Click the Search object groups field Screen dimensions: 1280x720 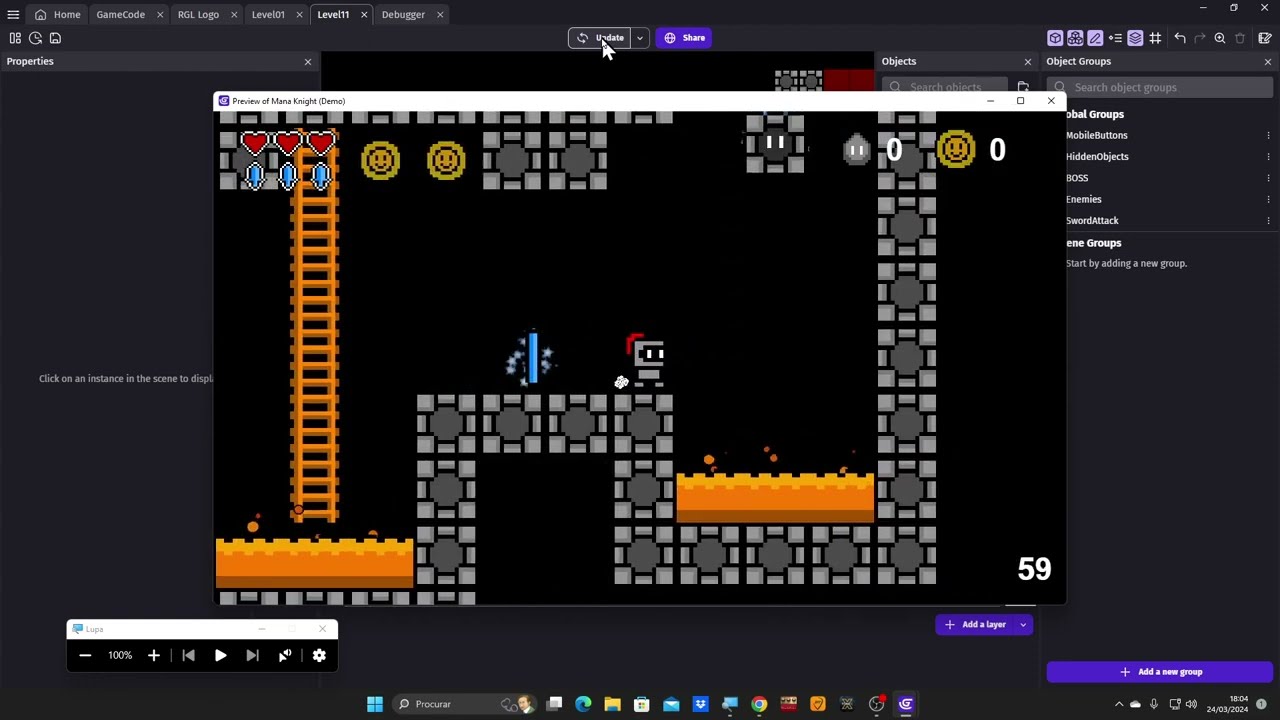(1160, 87)
